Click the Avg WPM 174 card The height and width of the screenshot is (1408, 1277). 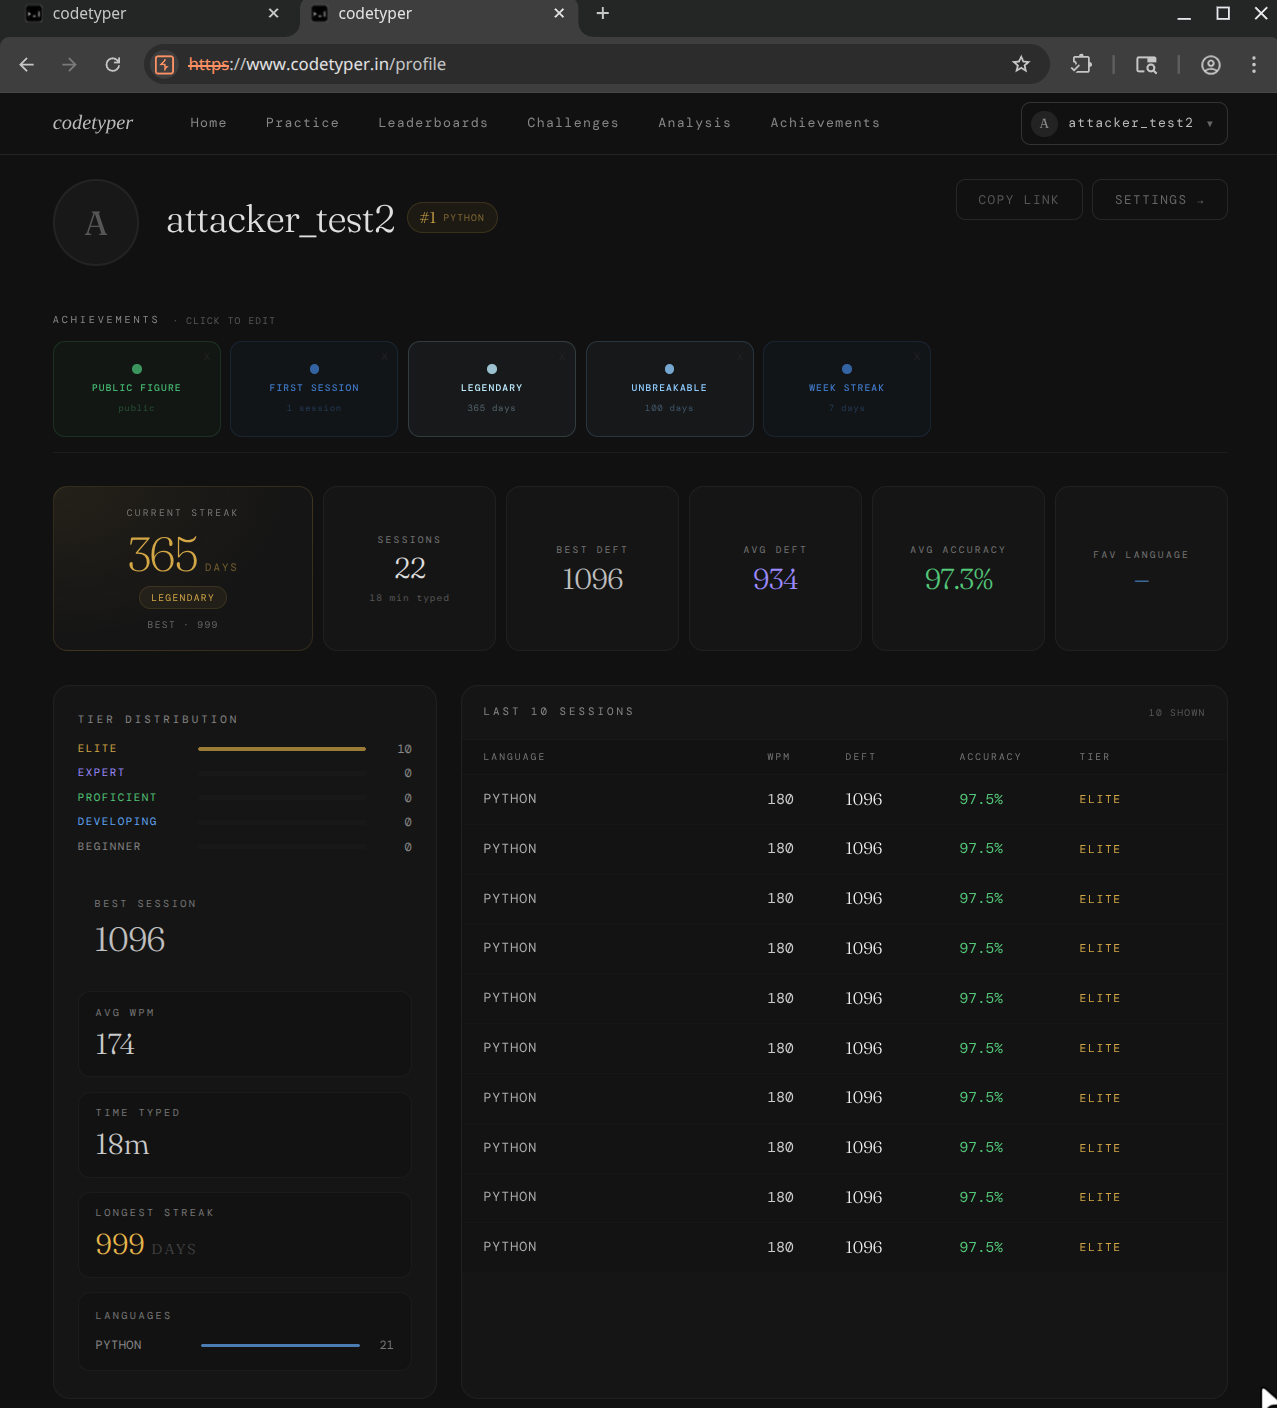tap(245, 1034)
